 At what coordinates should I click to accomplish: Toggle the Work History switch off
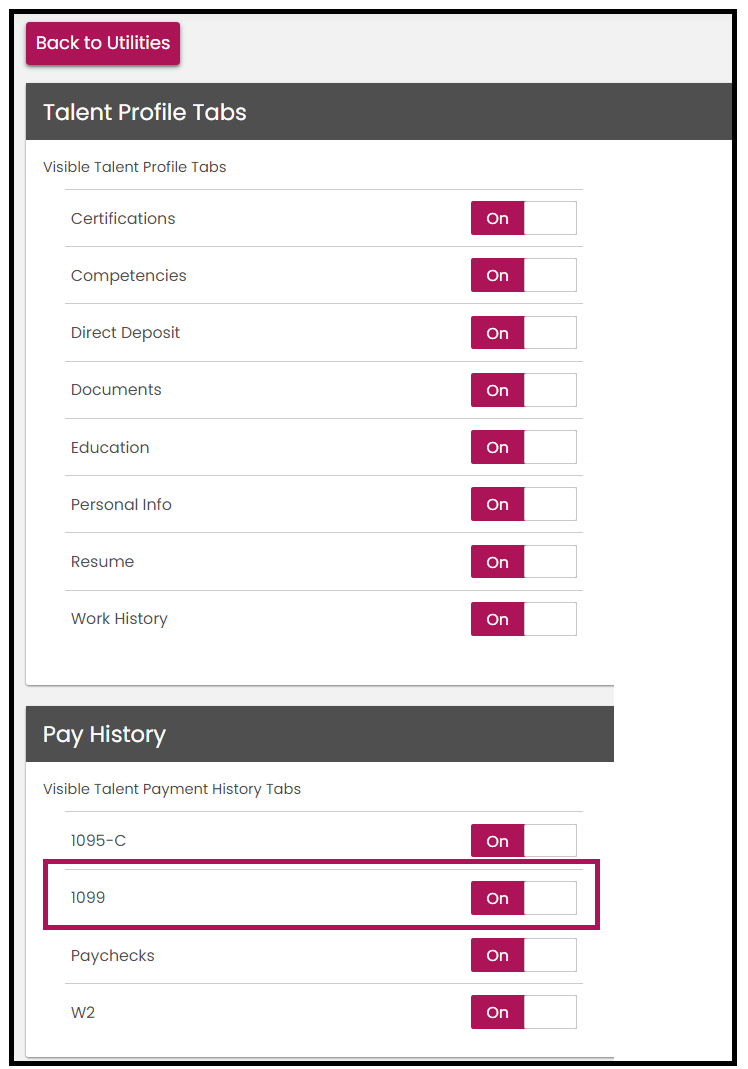(523, 619)
